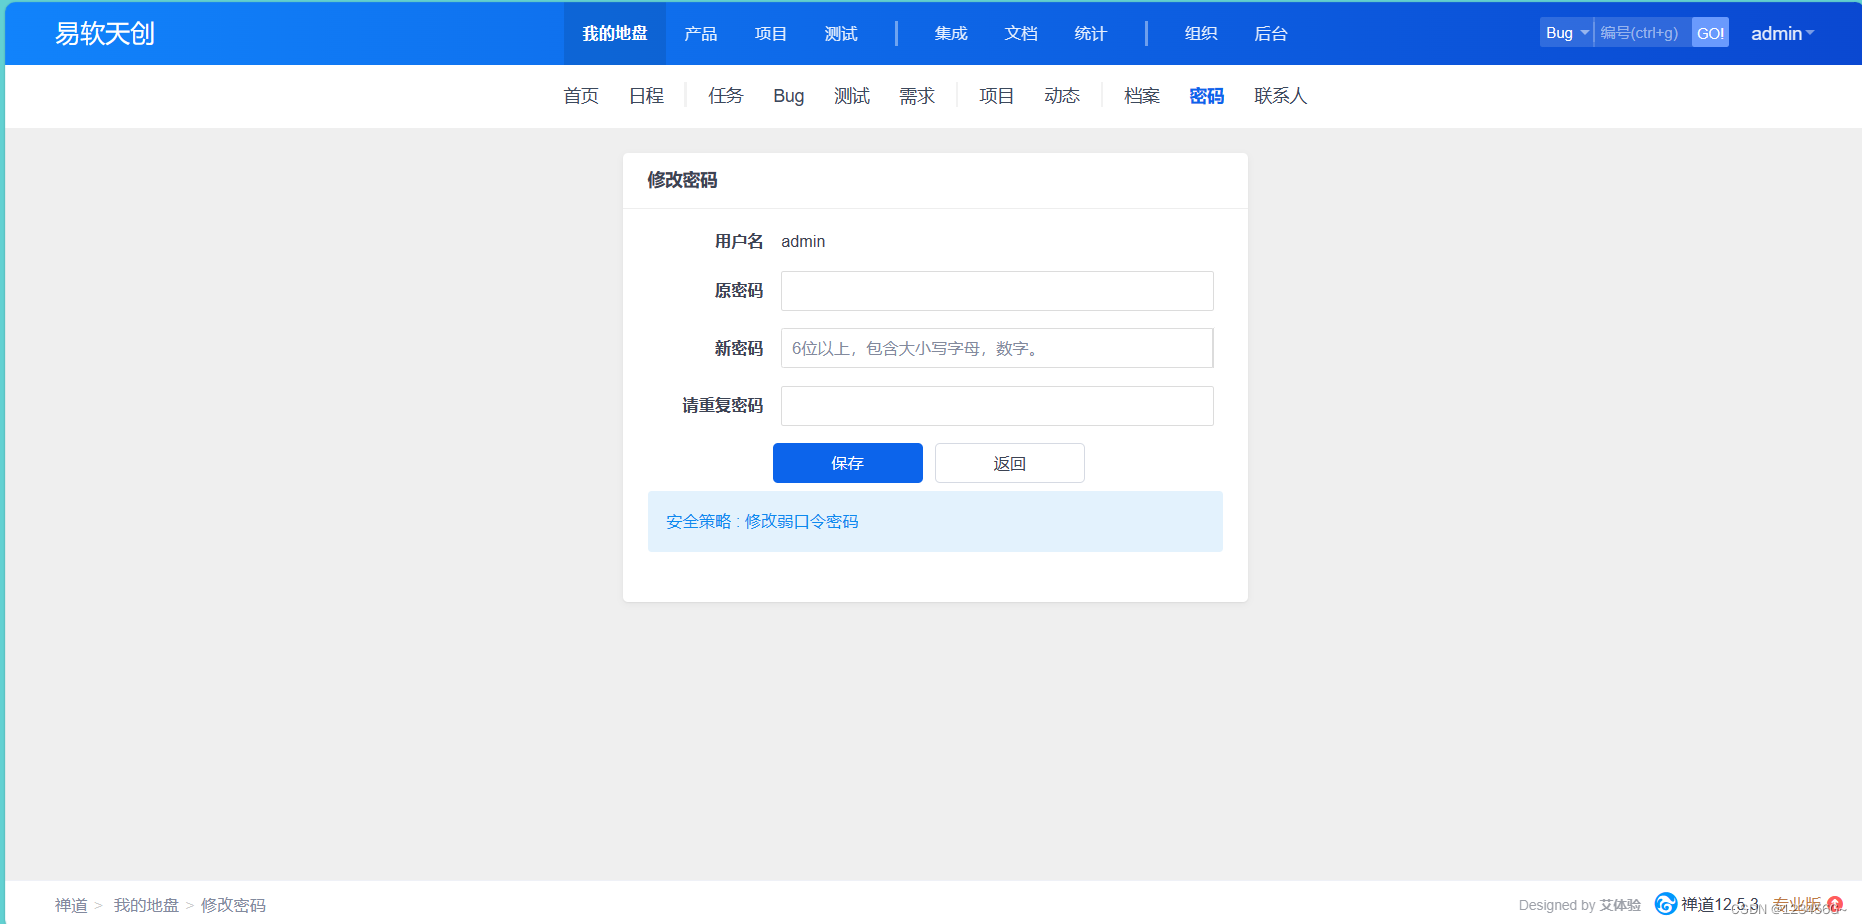Switch to the 测试 sub-tab
The height and width of the screenshot is (924, 1862).
click(852, 95)
